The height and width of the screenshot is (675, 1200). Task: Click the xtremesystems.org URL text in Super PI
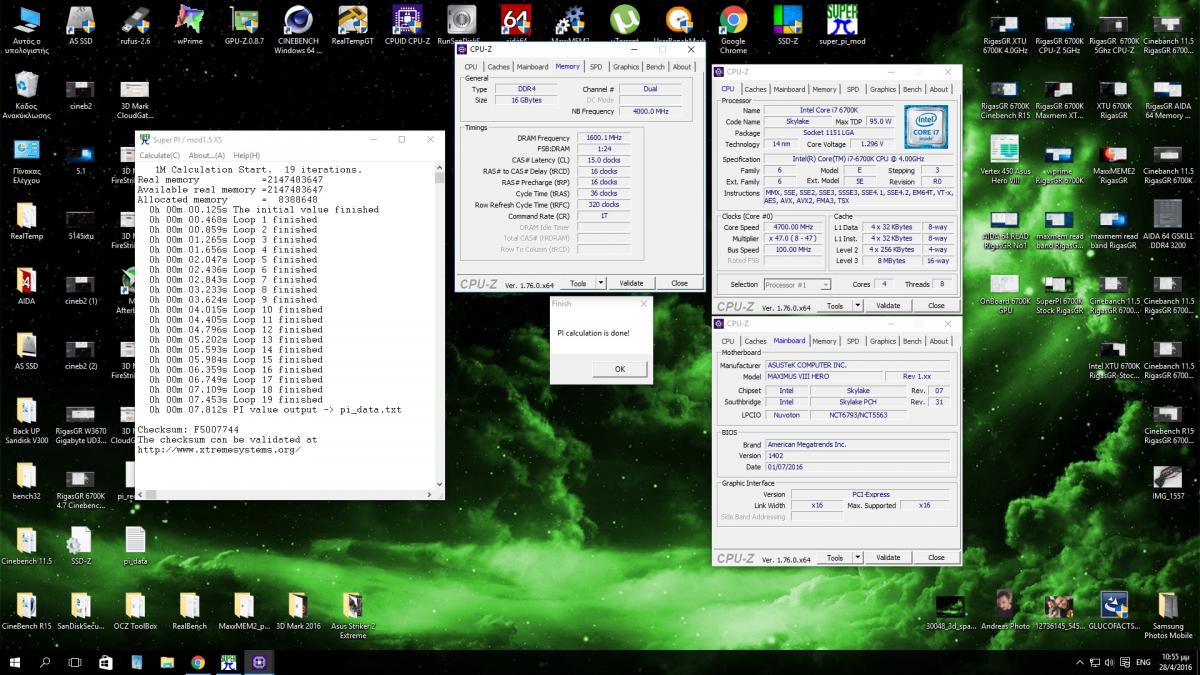click(219, 449)
